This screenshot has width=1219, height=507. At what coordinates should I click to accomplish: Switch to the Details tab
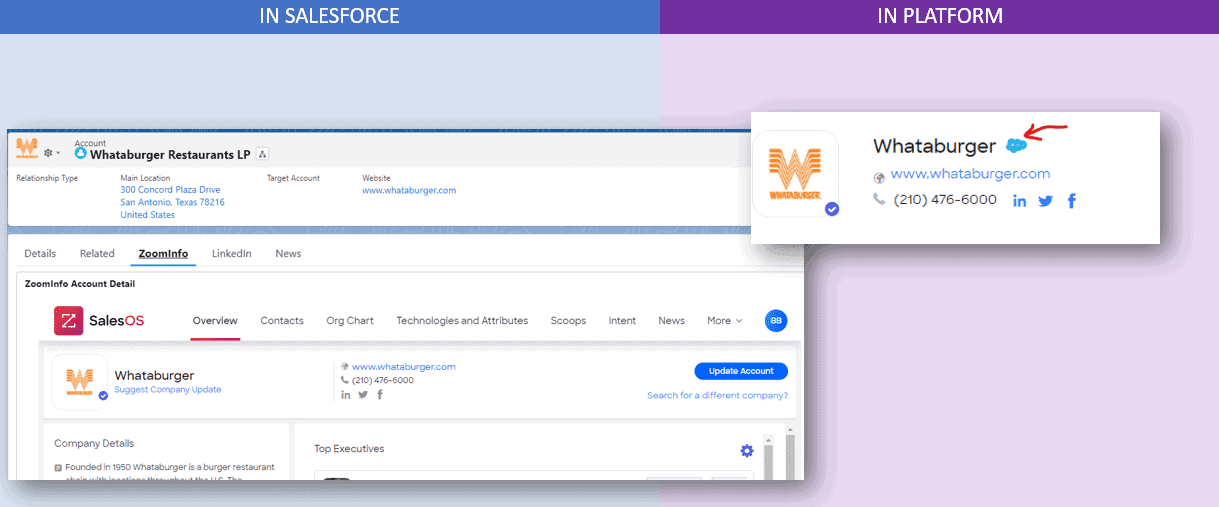point(40,254)
